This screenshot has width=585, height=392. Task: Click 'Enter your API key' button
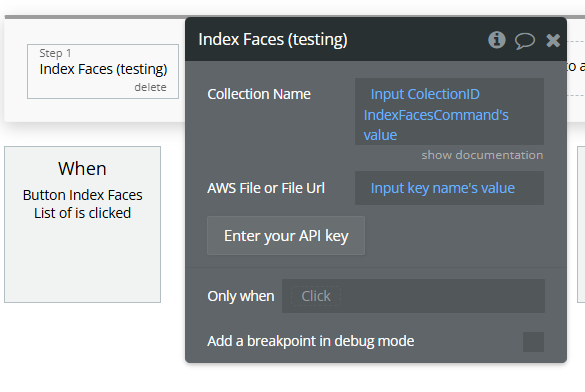[x=286, y=236]
